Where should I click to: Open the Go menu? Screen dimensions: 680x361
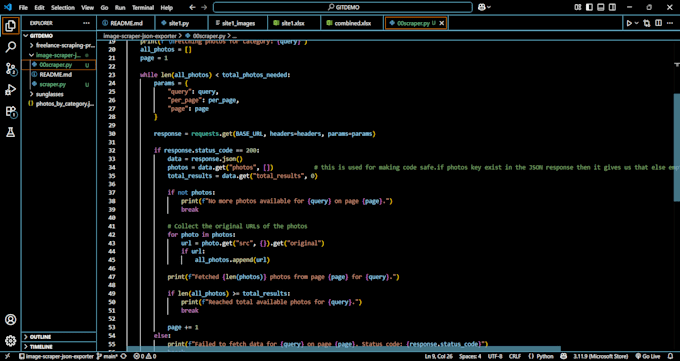(104, 7)
